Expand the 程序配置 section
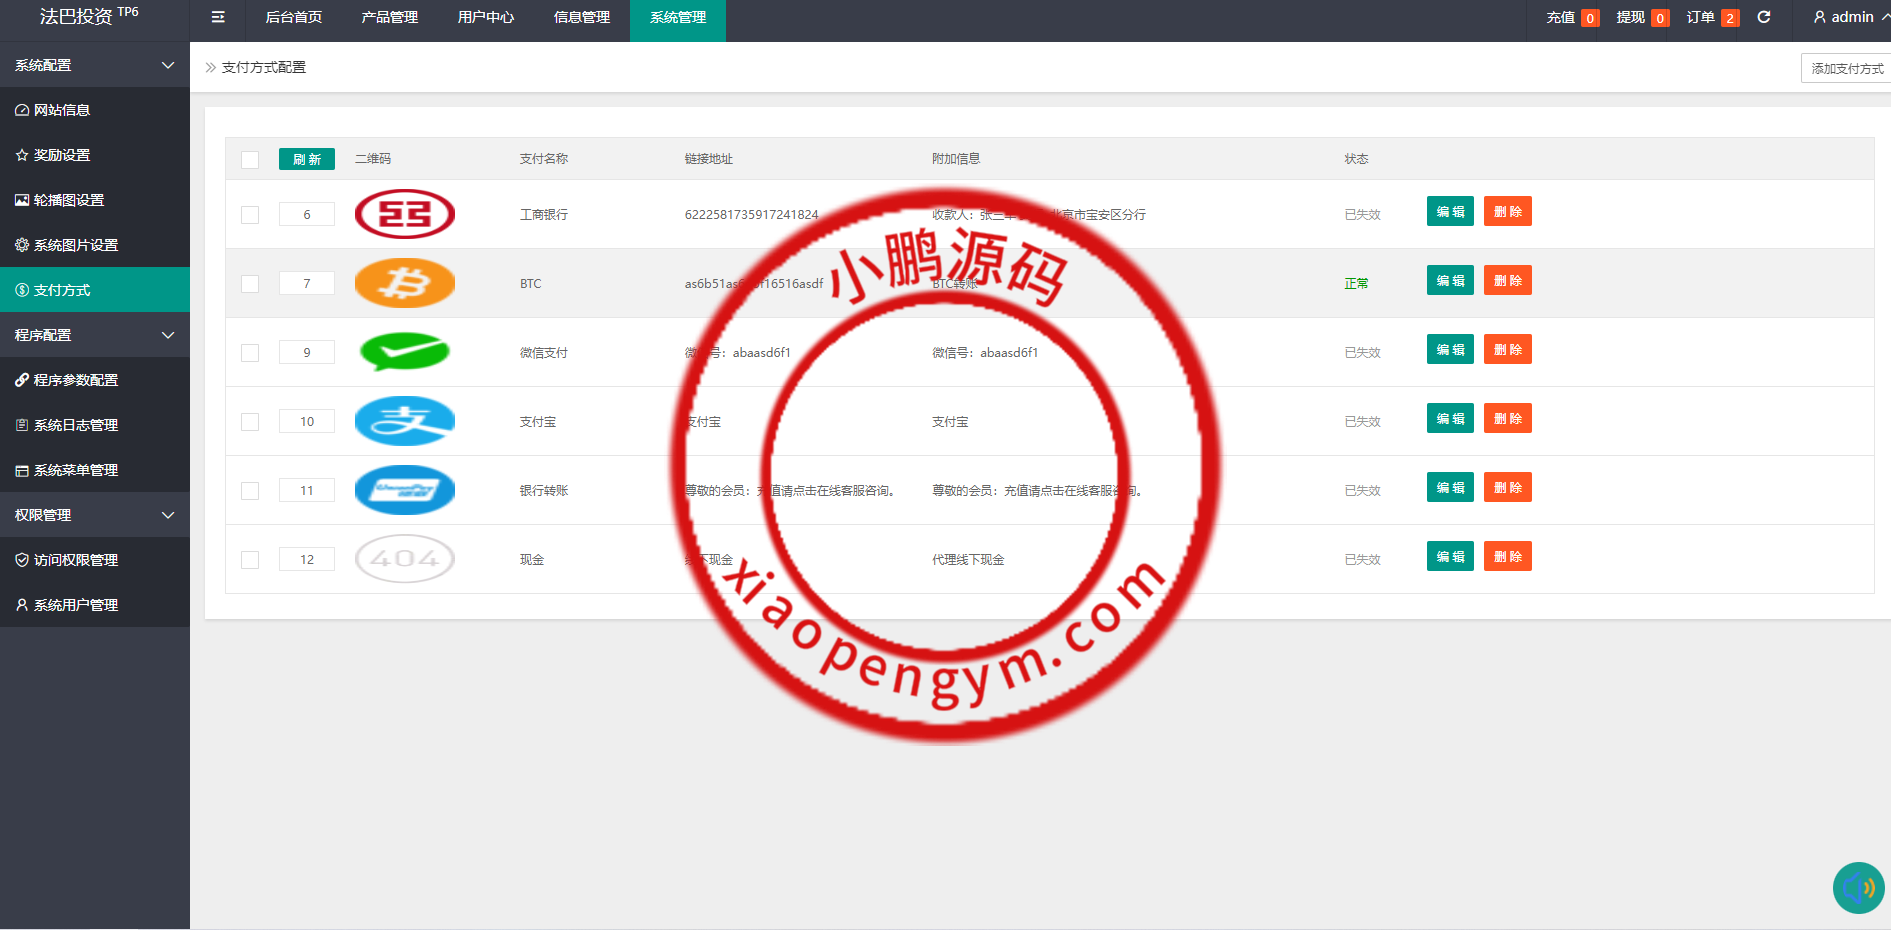1891x930 pixels. pos(95,334)
